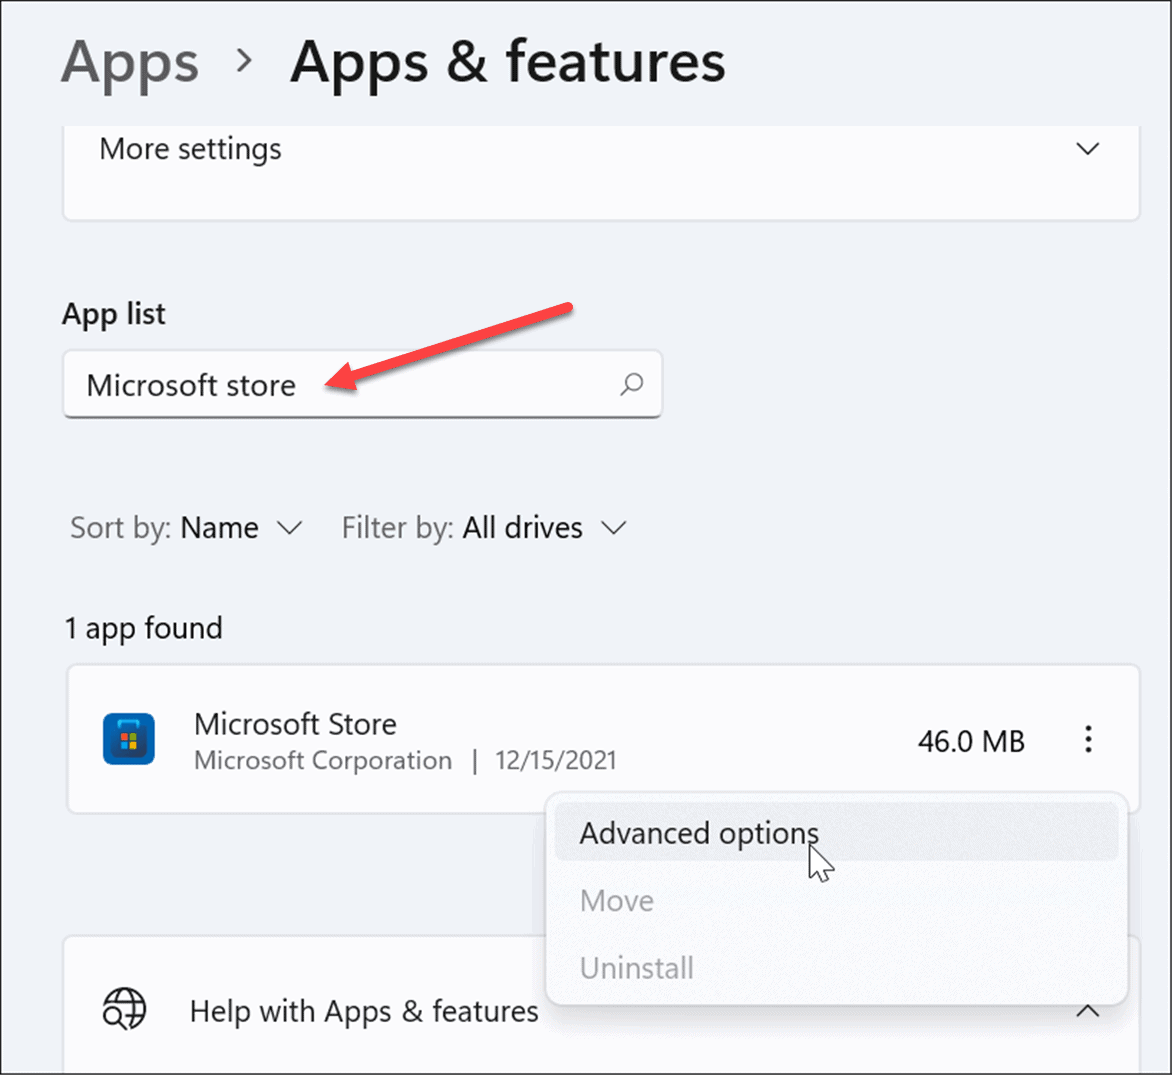Click the App list heading

(x=114, y=314)
